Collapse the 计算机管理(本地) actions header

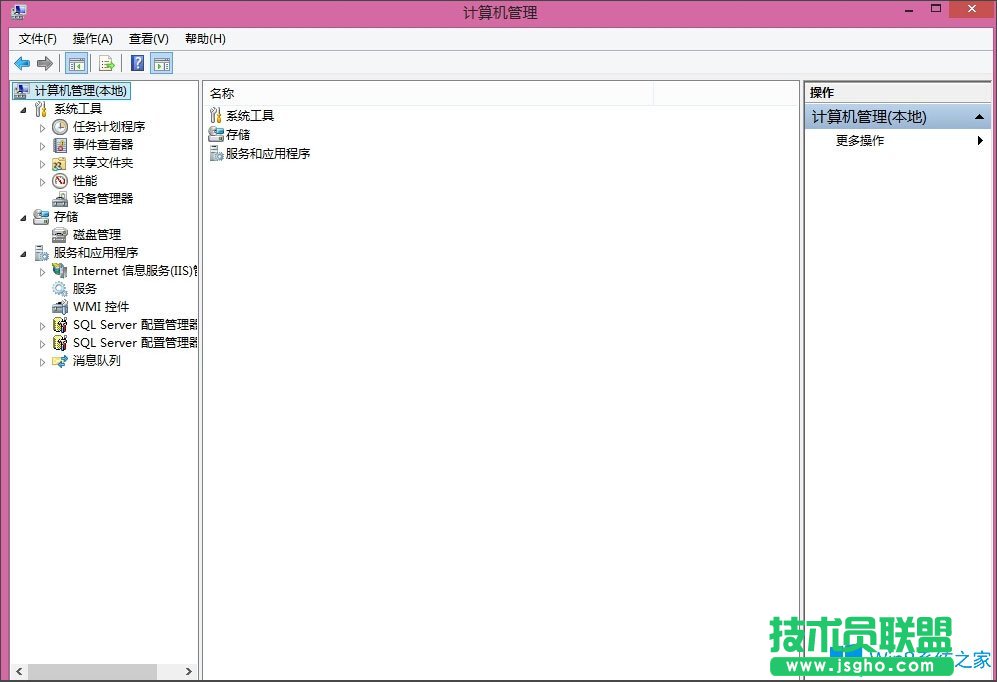tap(980, 116)
